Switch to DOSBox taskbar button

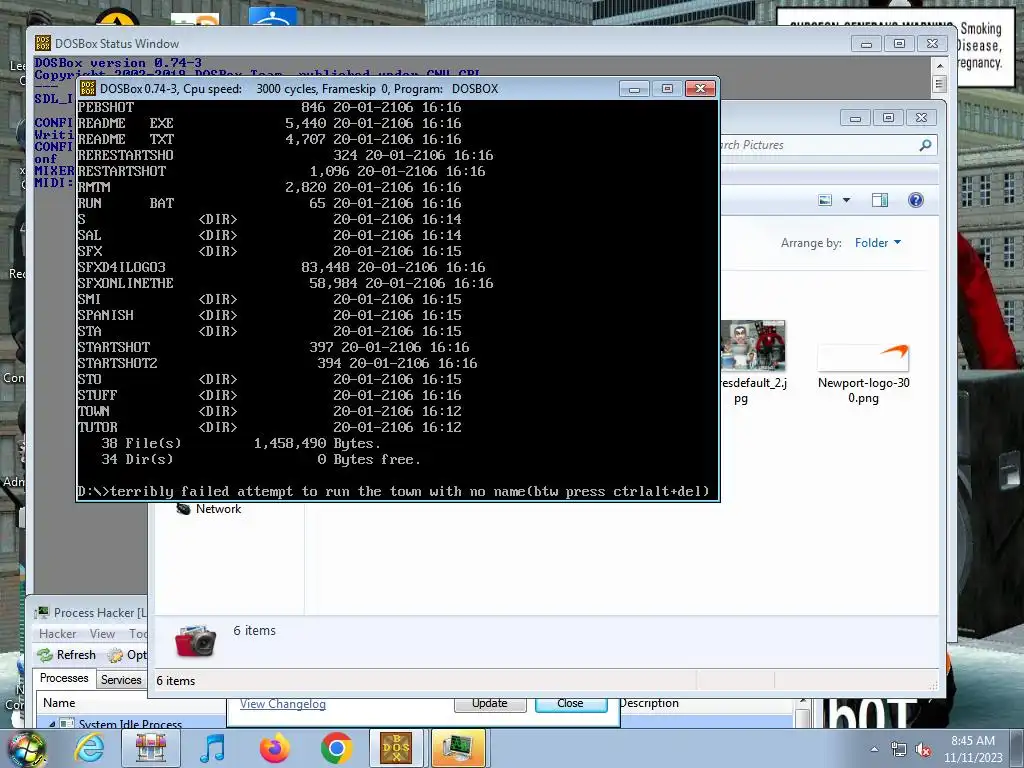396,748
